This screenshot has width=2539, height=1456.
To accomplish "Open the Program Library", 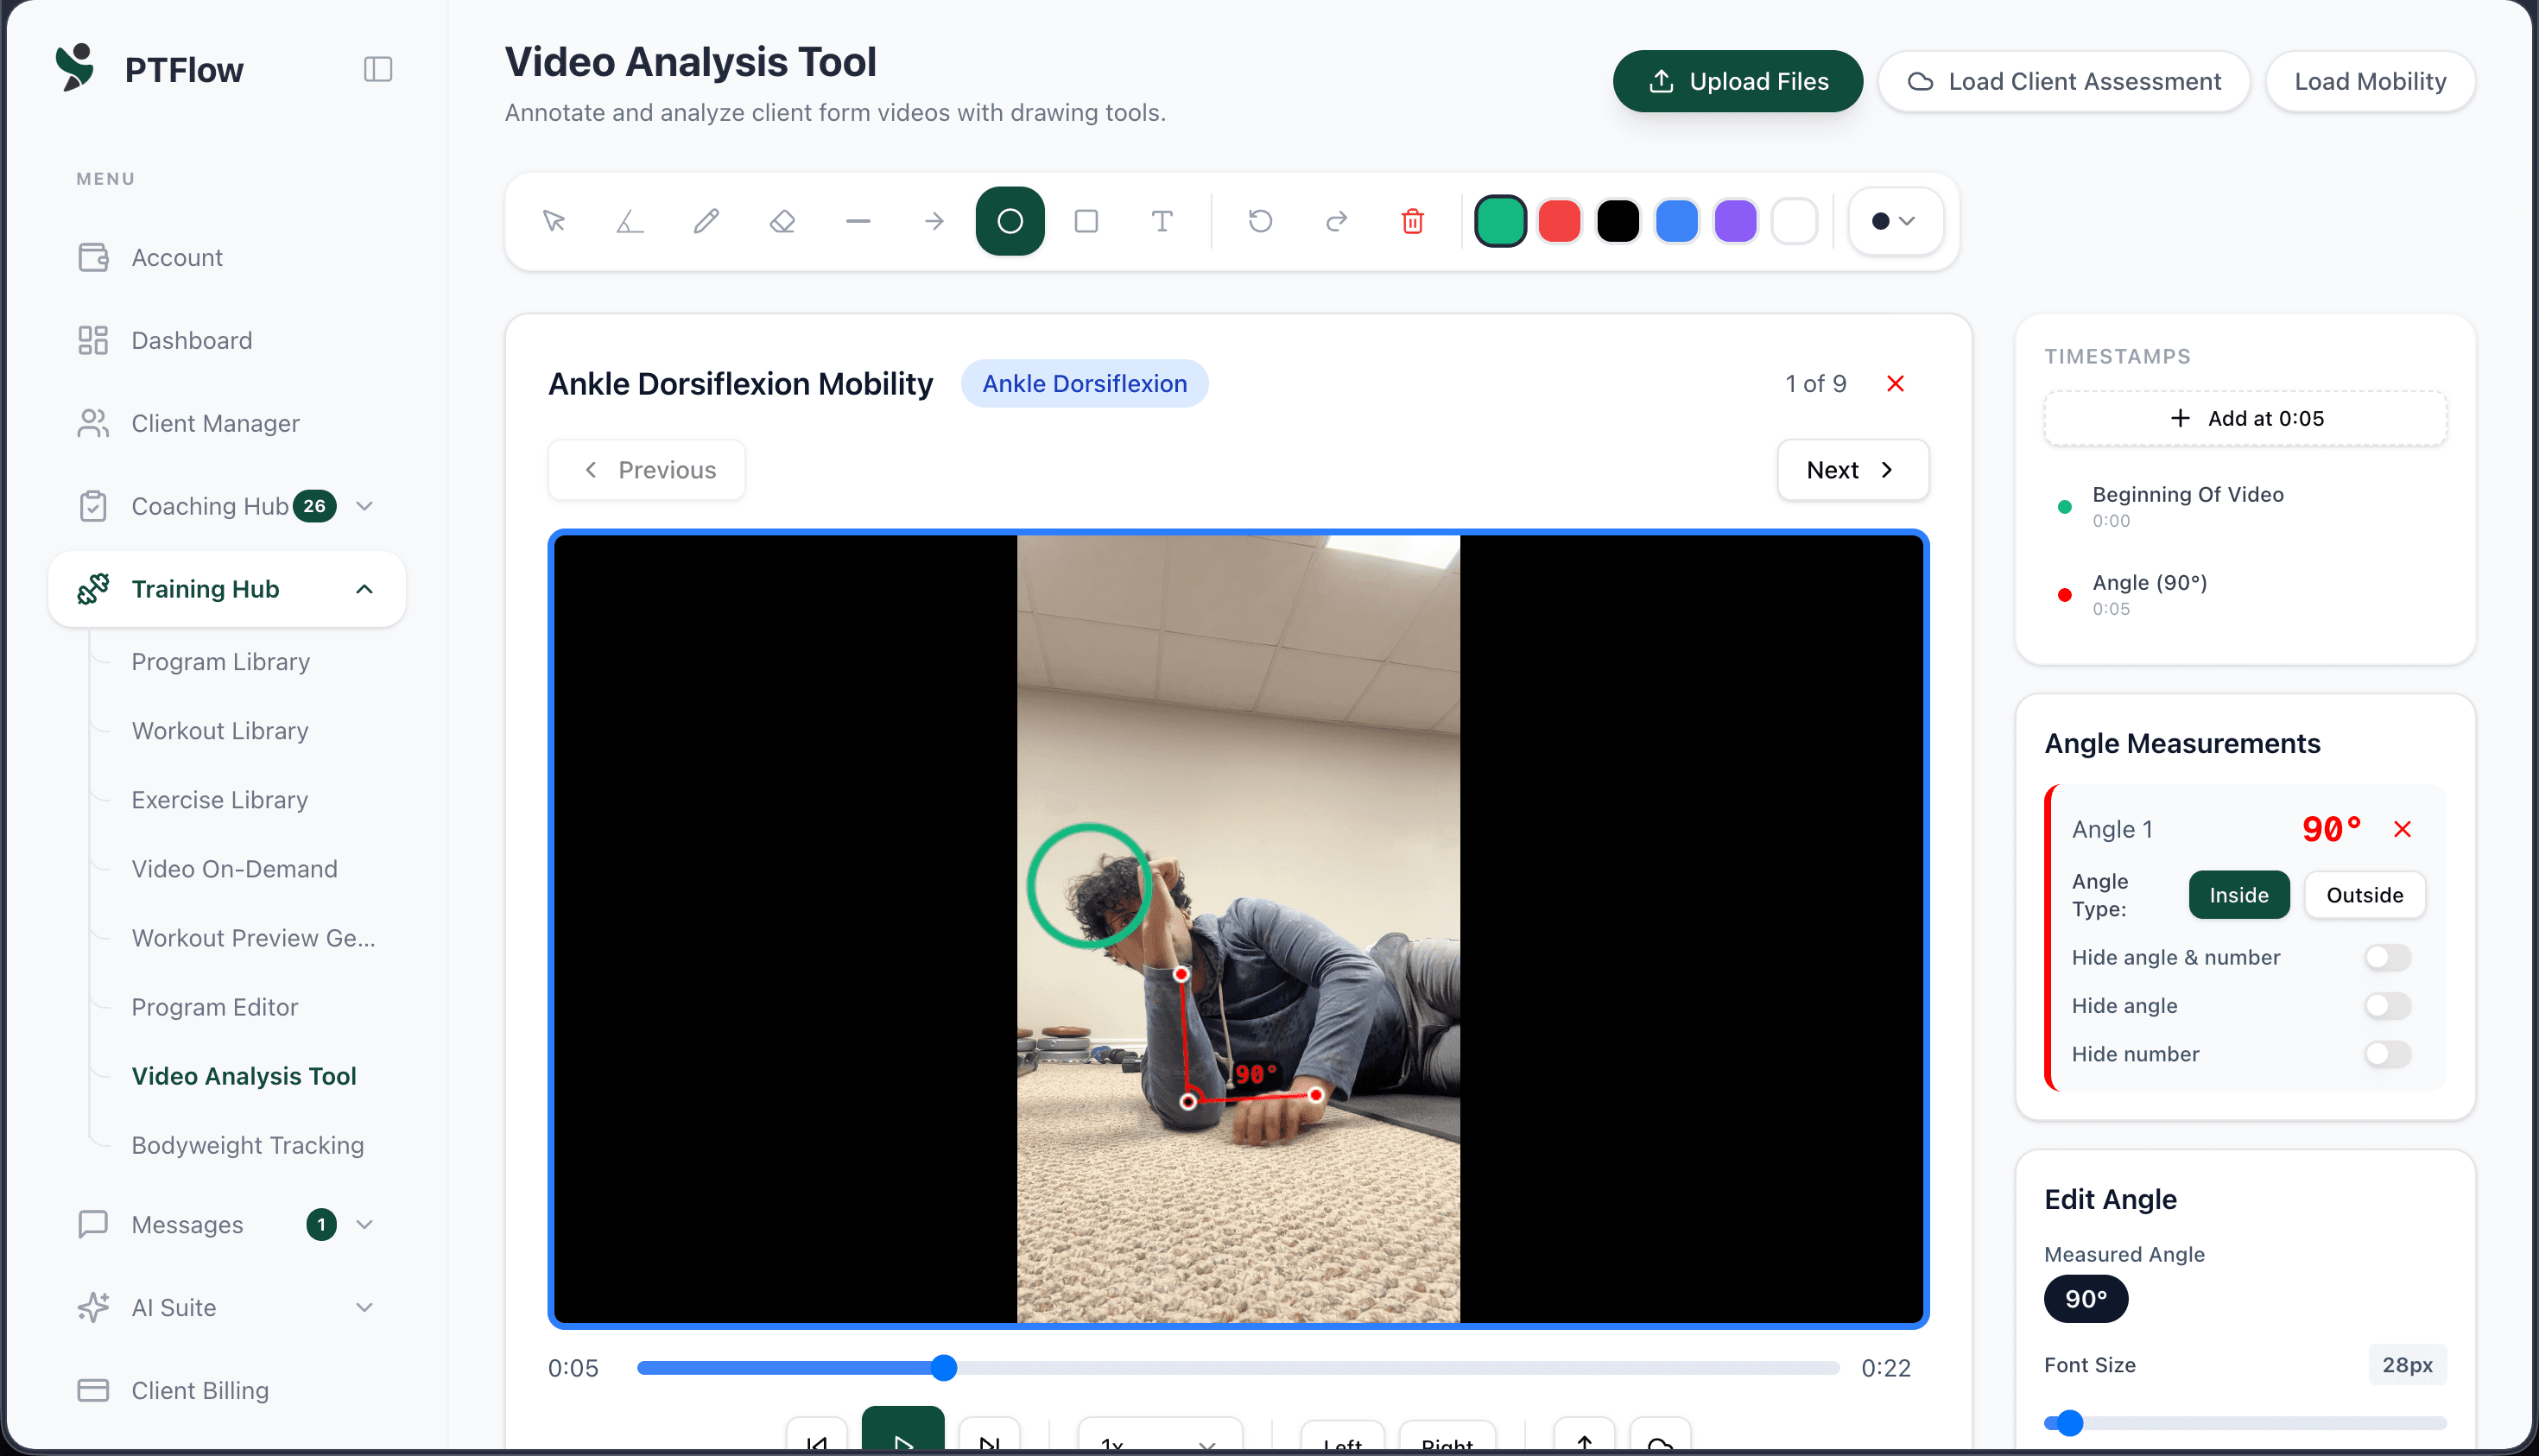I will tap(221, 662).
